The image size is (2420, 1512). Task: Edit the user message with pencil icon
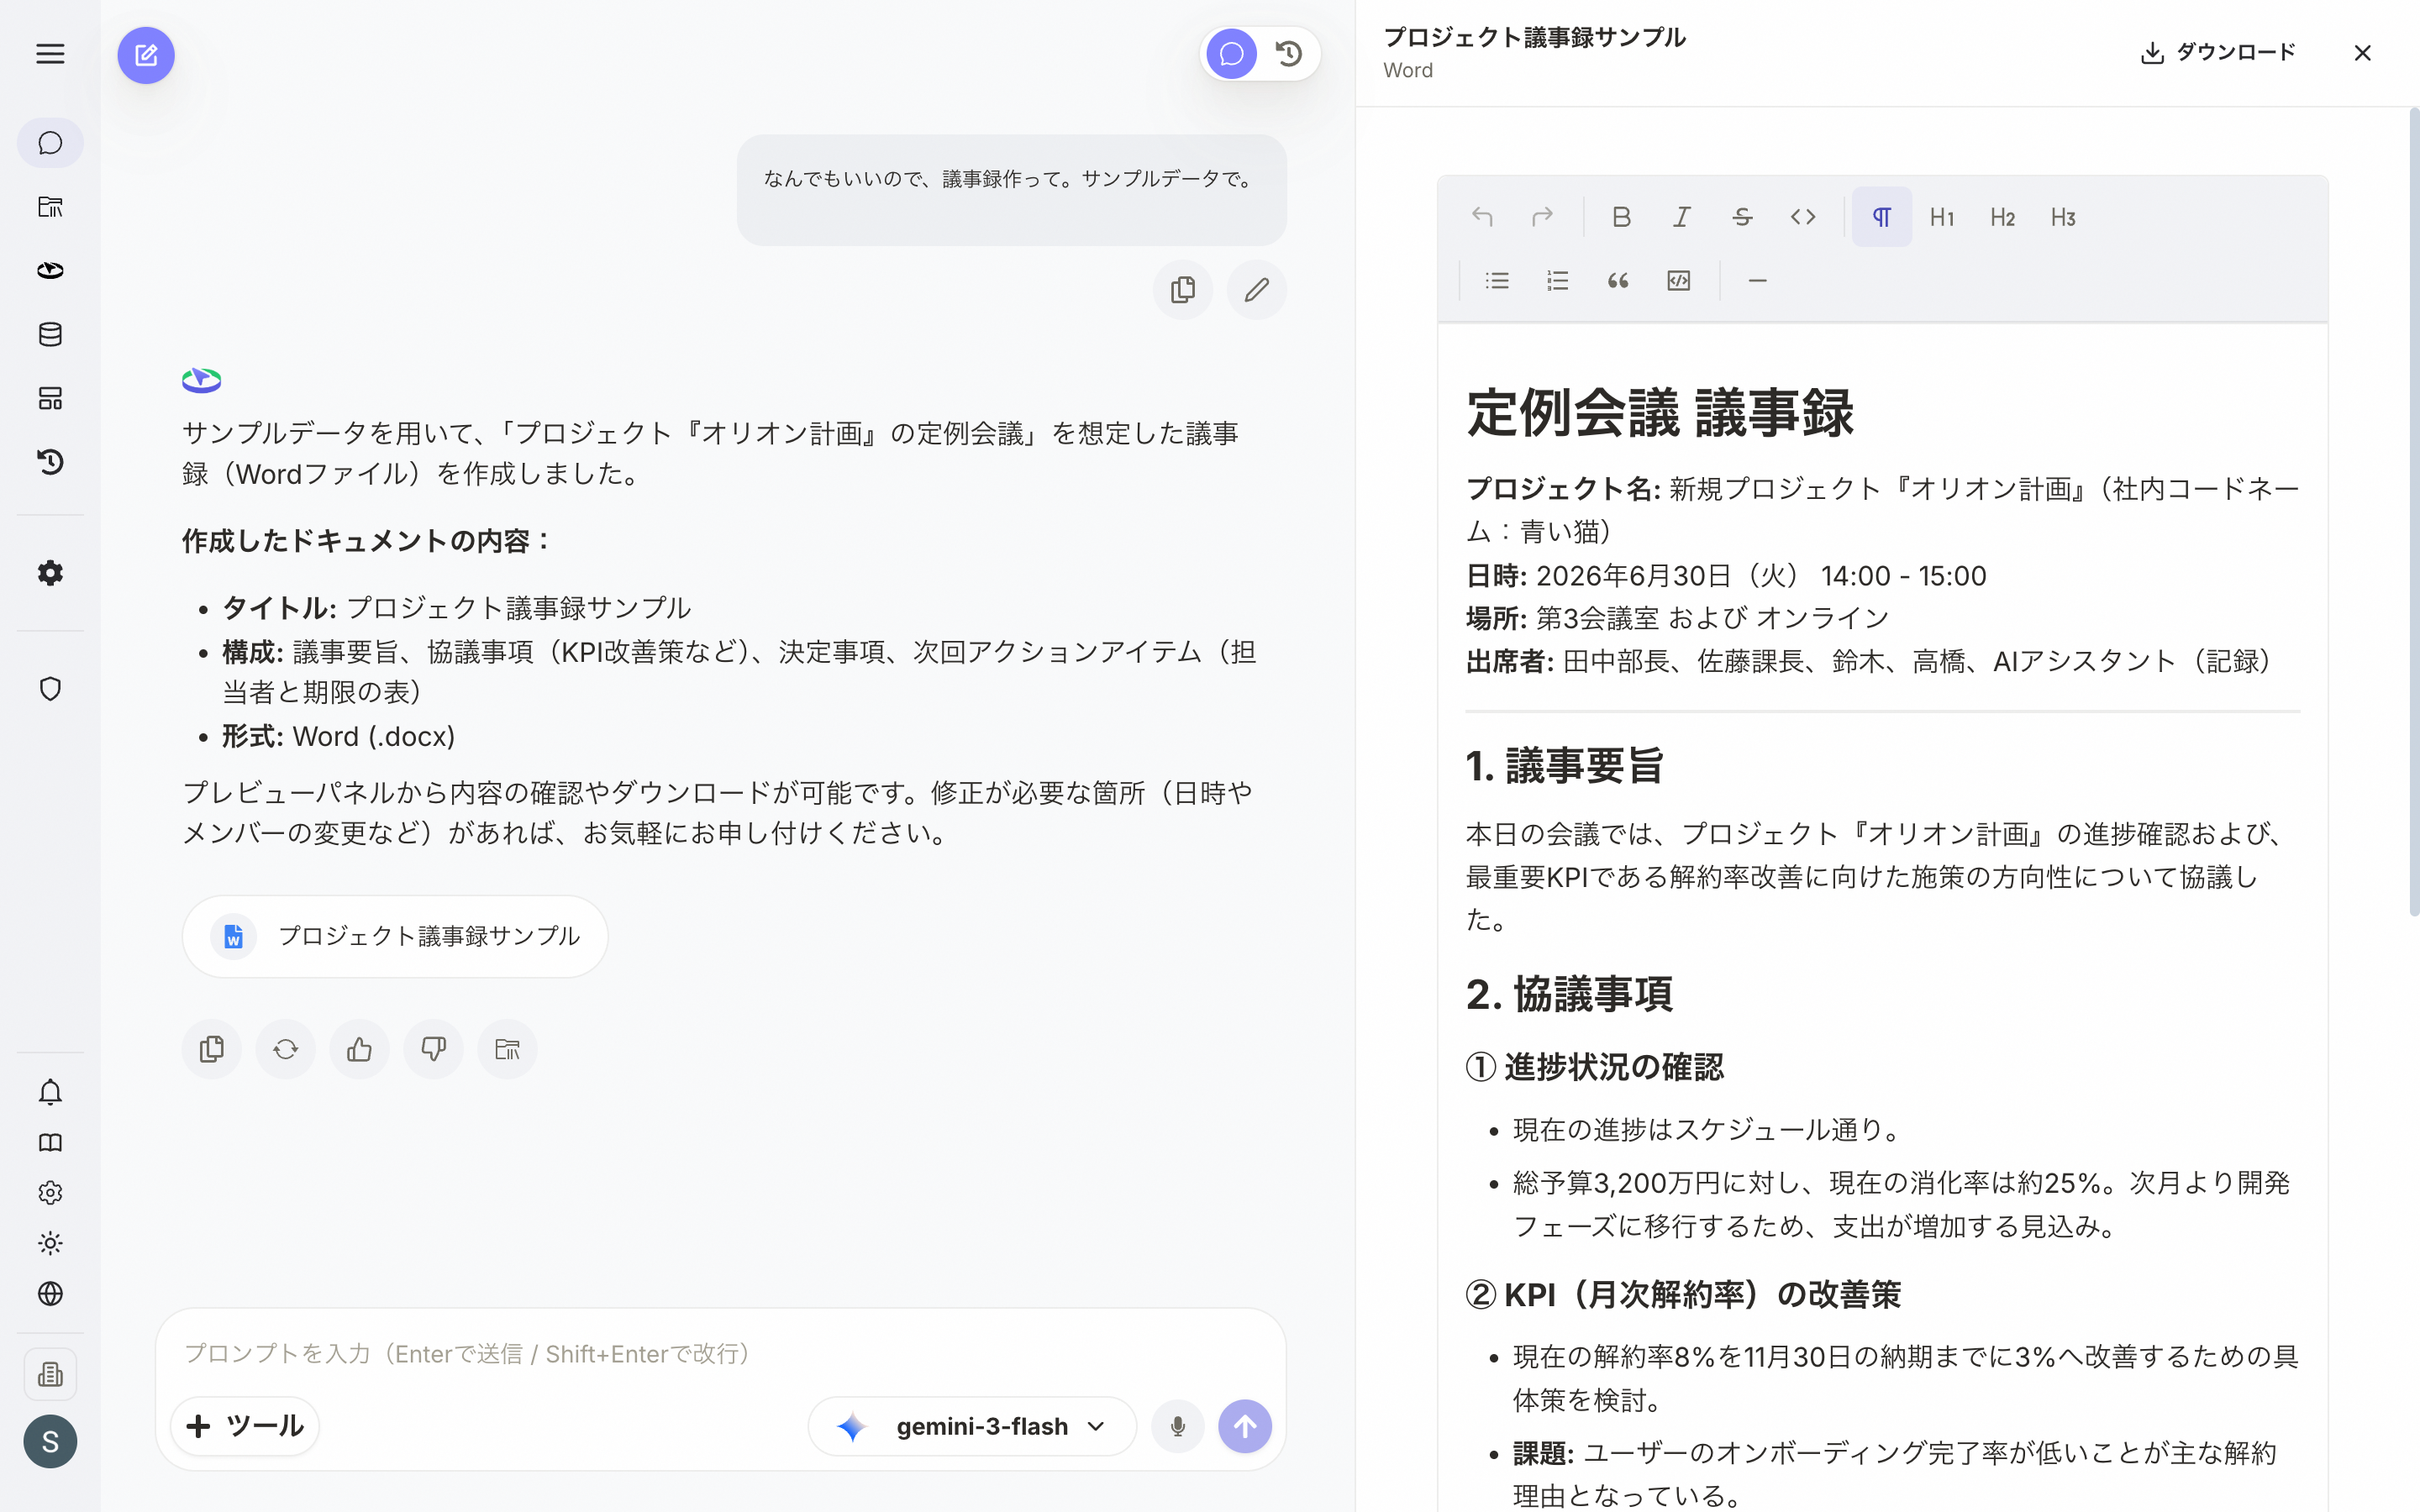[1257, 290]
